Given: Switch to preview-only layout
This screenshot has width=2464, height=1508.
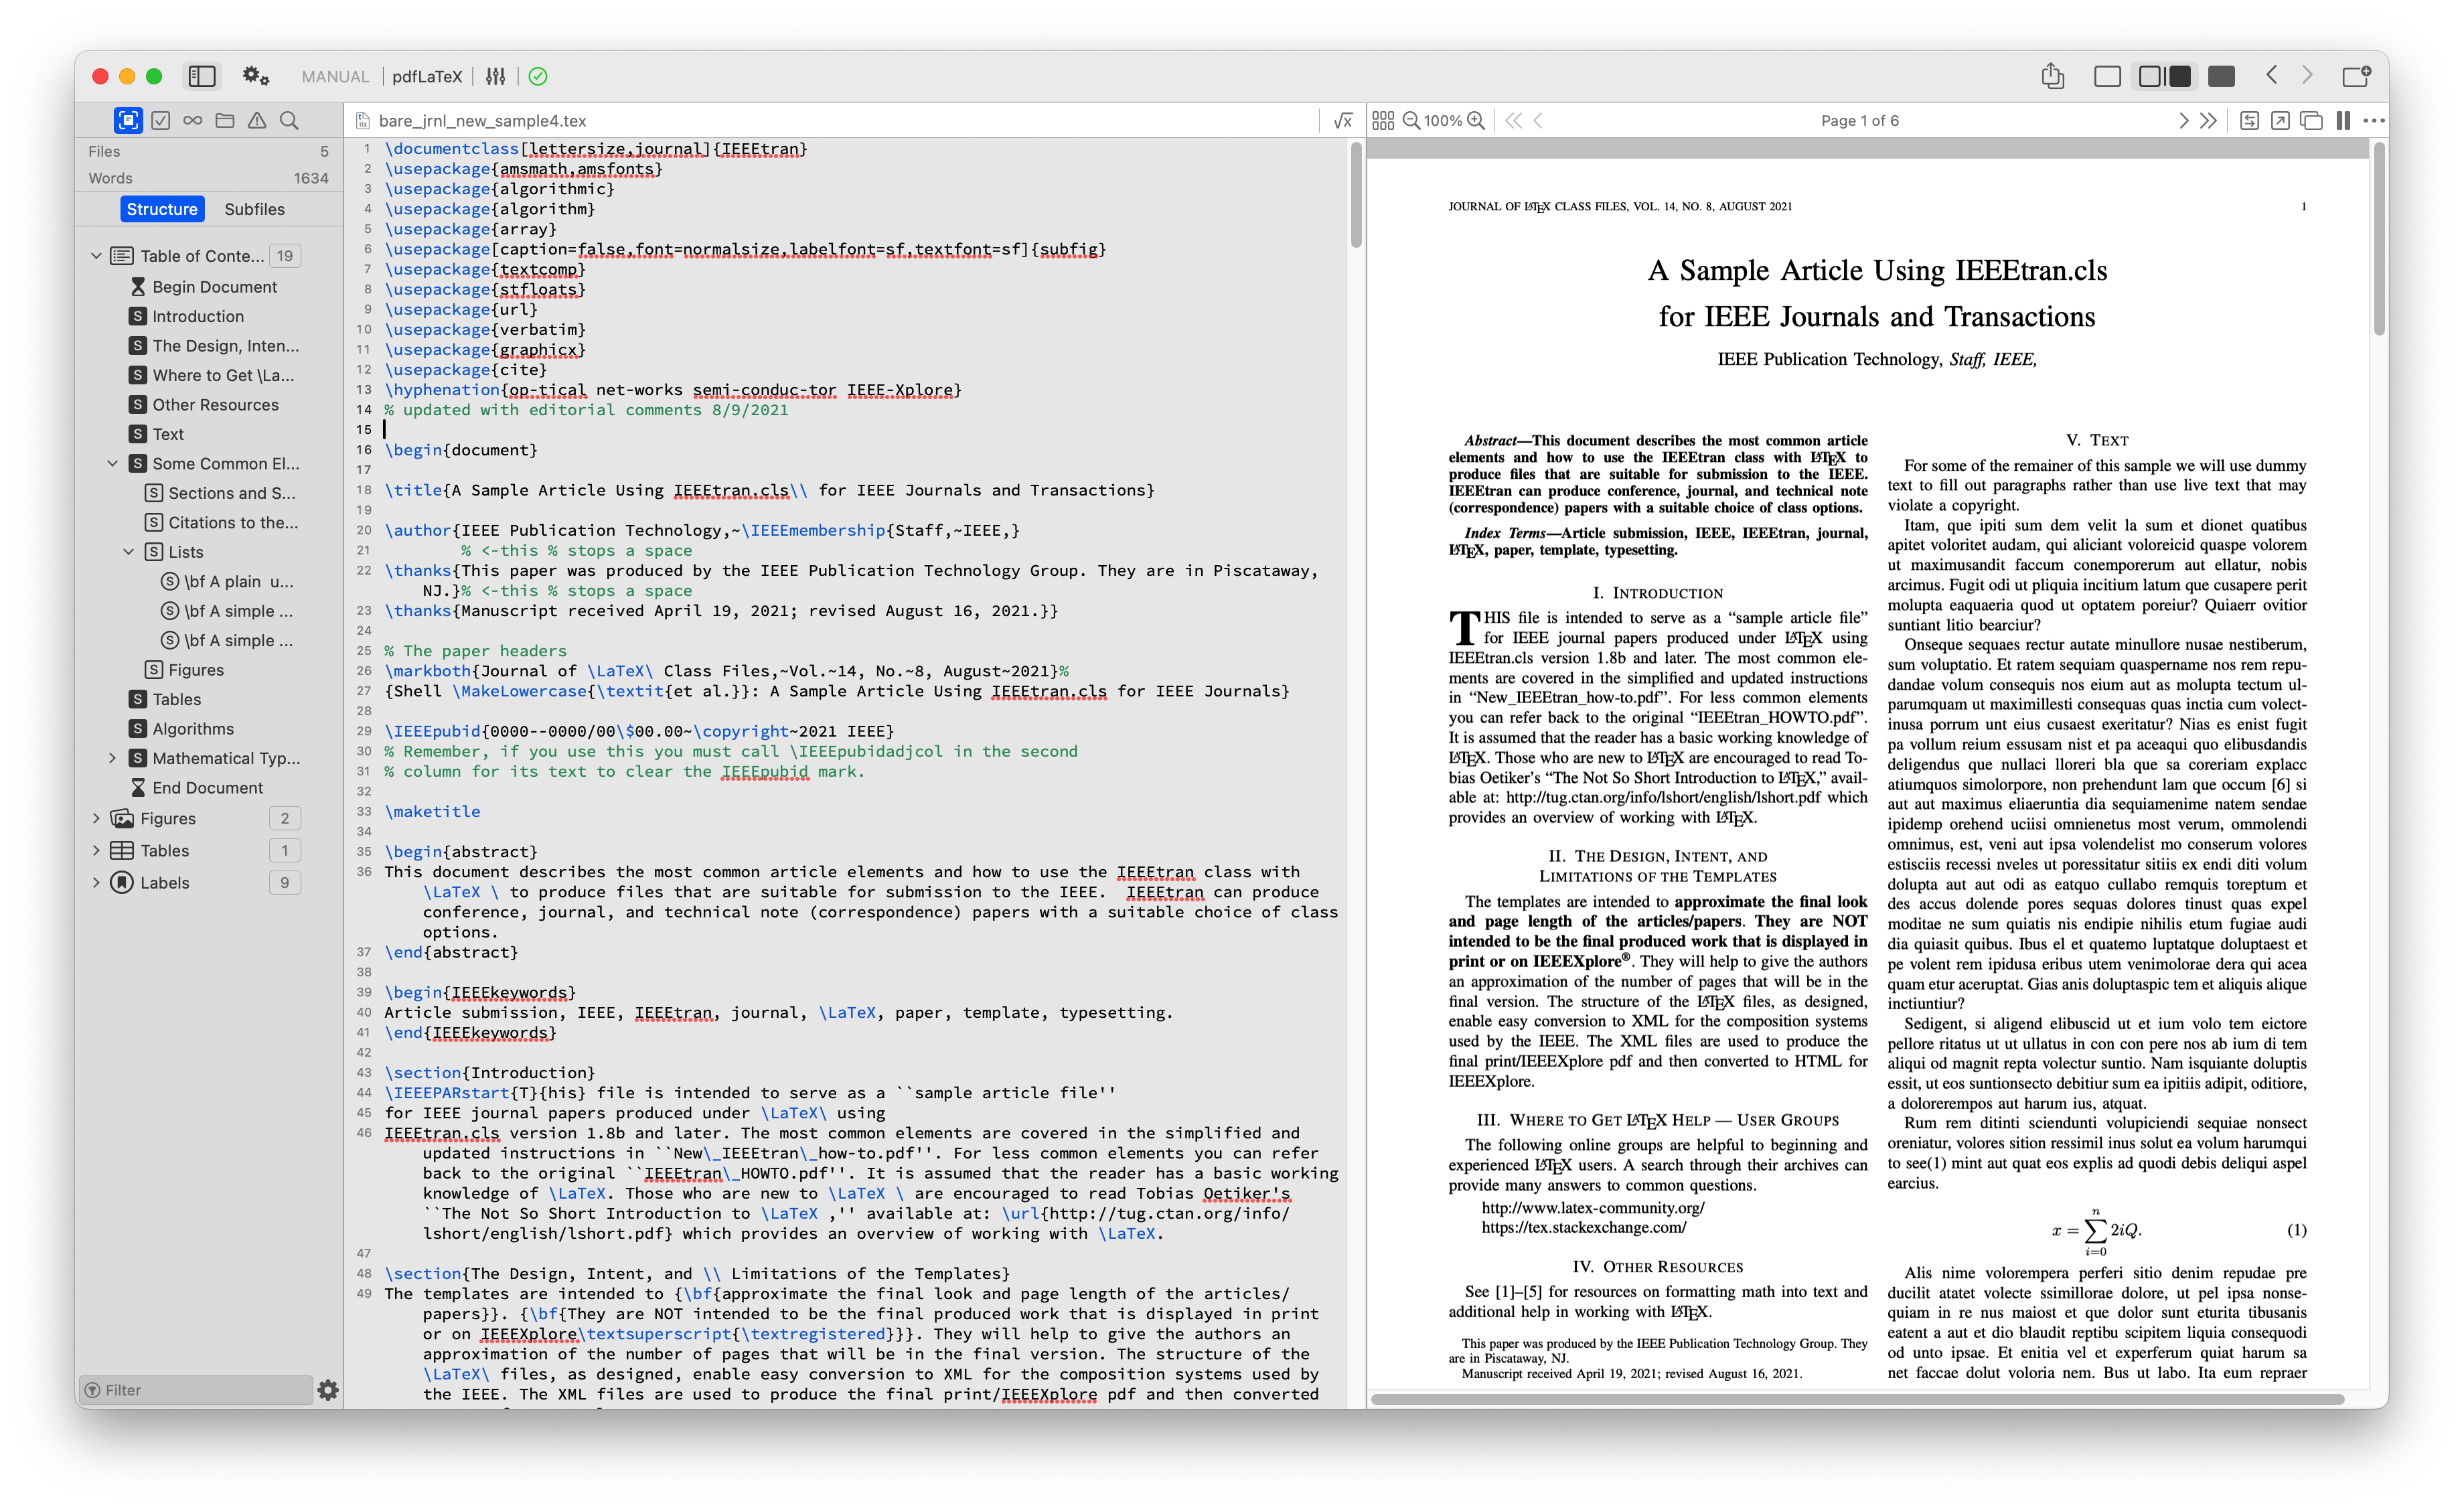Looking at the screenshot, I should pyautogui.click(x=2221, y=76).
